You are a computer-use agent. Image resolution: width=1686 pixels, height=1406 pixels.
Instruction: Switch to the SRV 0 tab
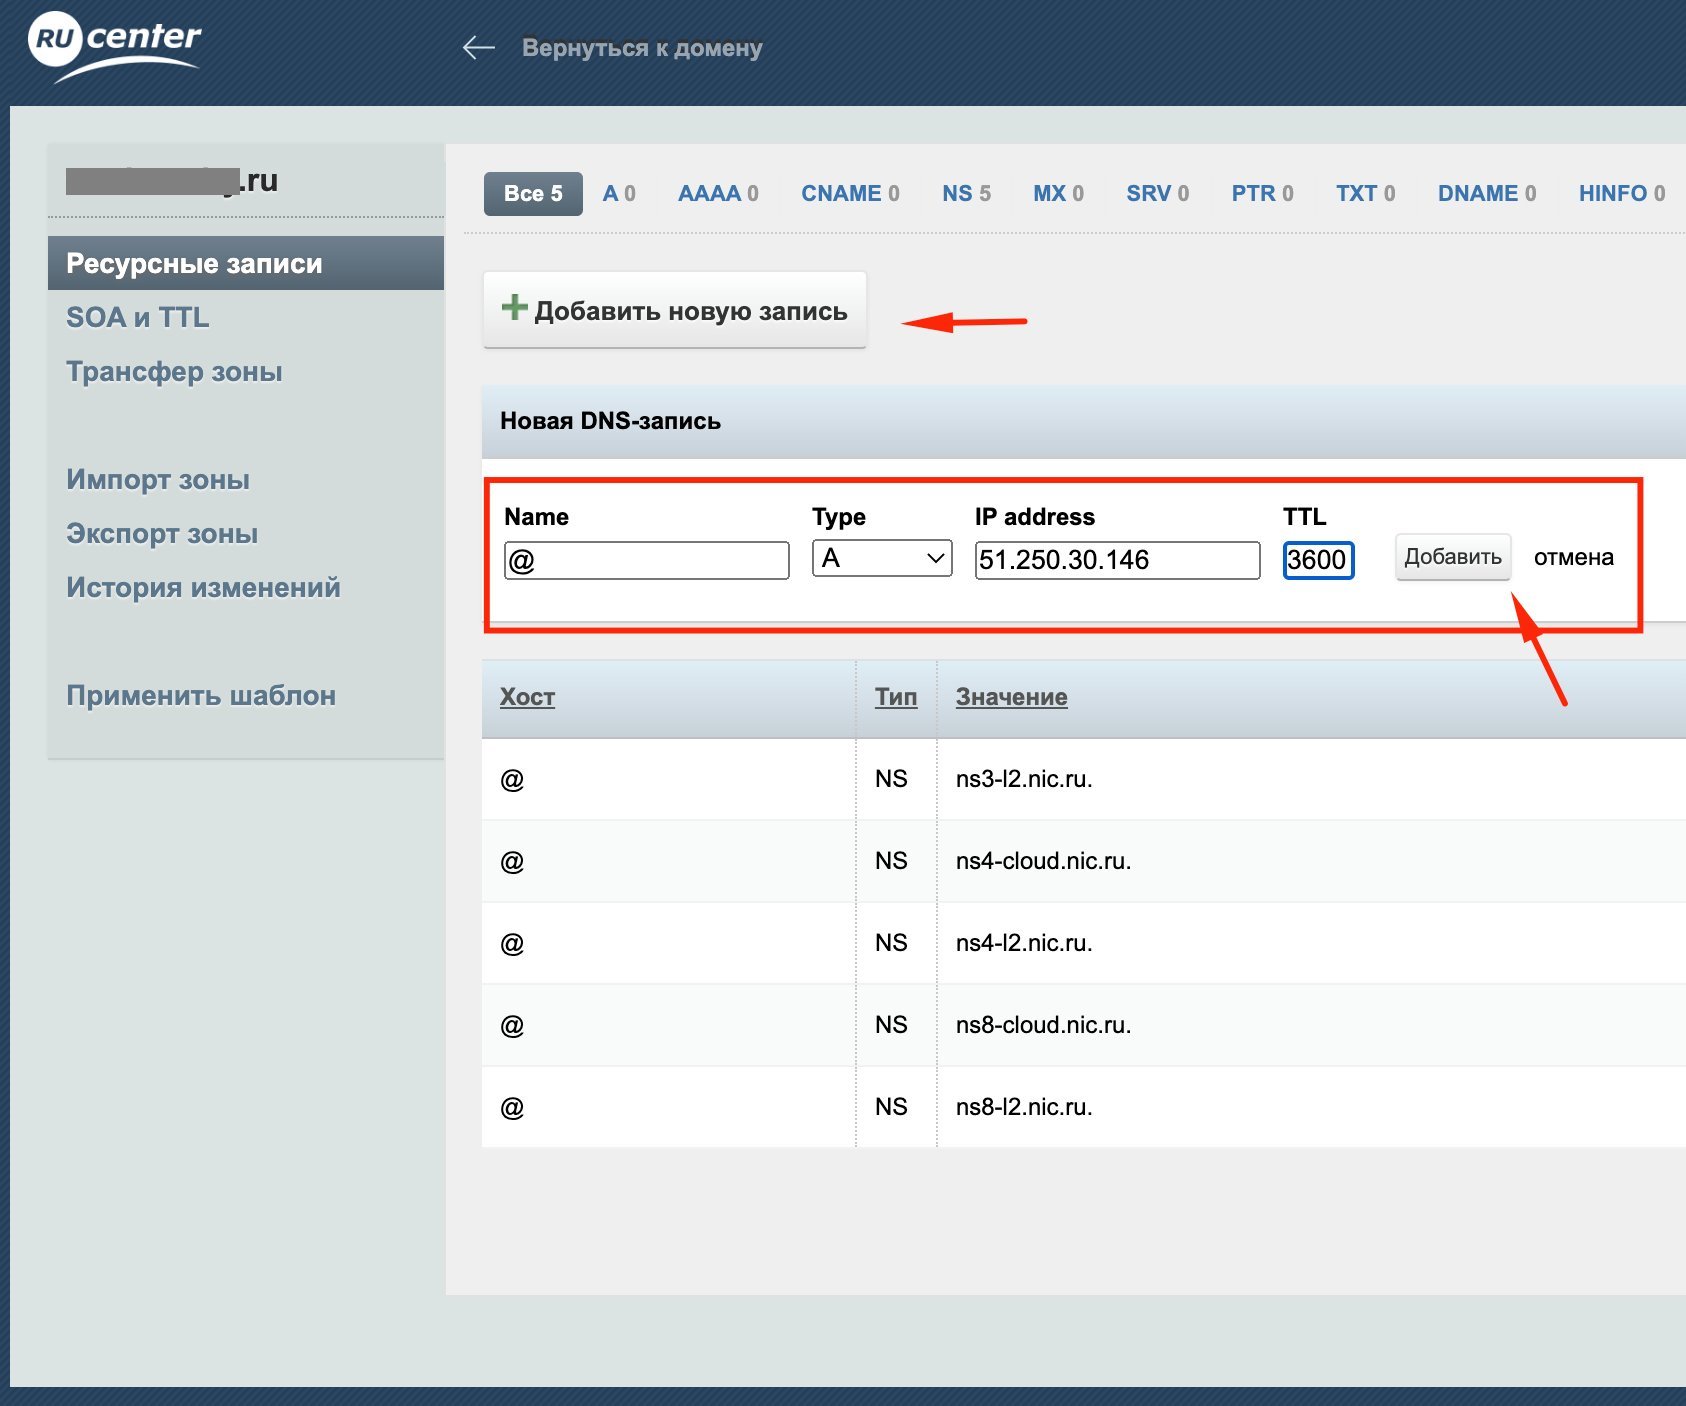point(1157,194)
